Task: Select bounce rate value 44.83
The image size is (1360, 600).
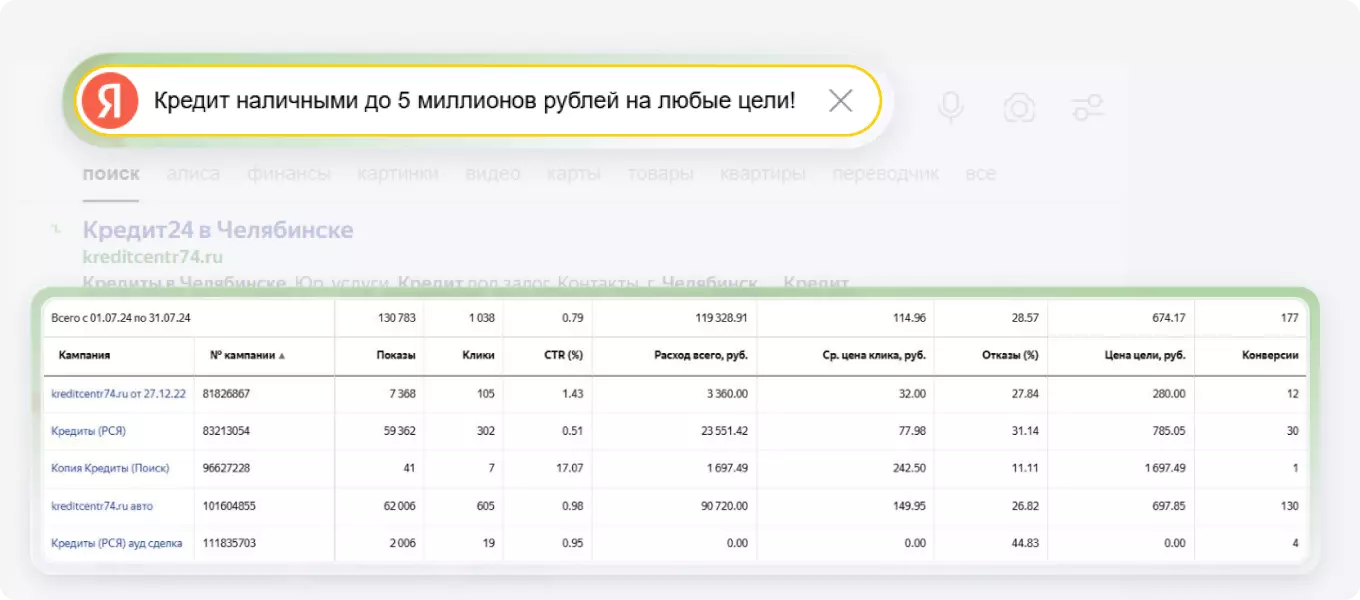Action: click(1024, 543)
